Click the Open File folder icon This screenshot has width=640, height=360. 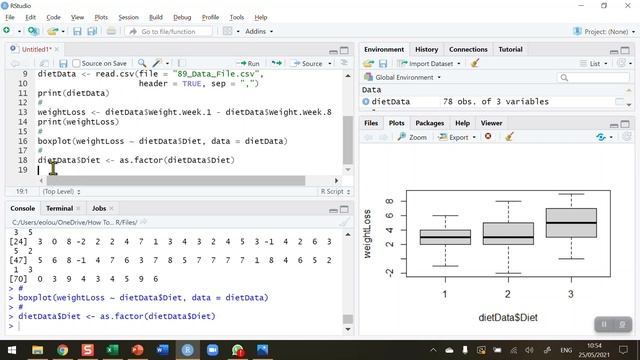click(52, 31)
